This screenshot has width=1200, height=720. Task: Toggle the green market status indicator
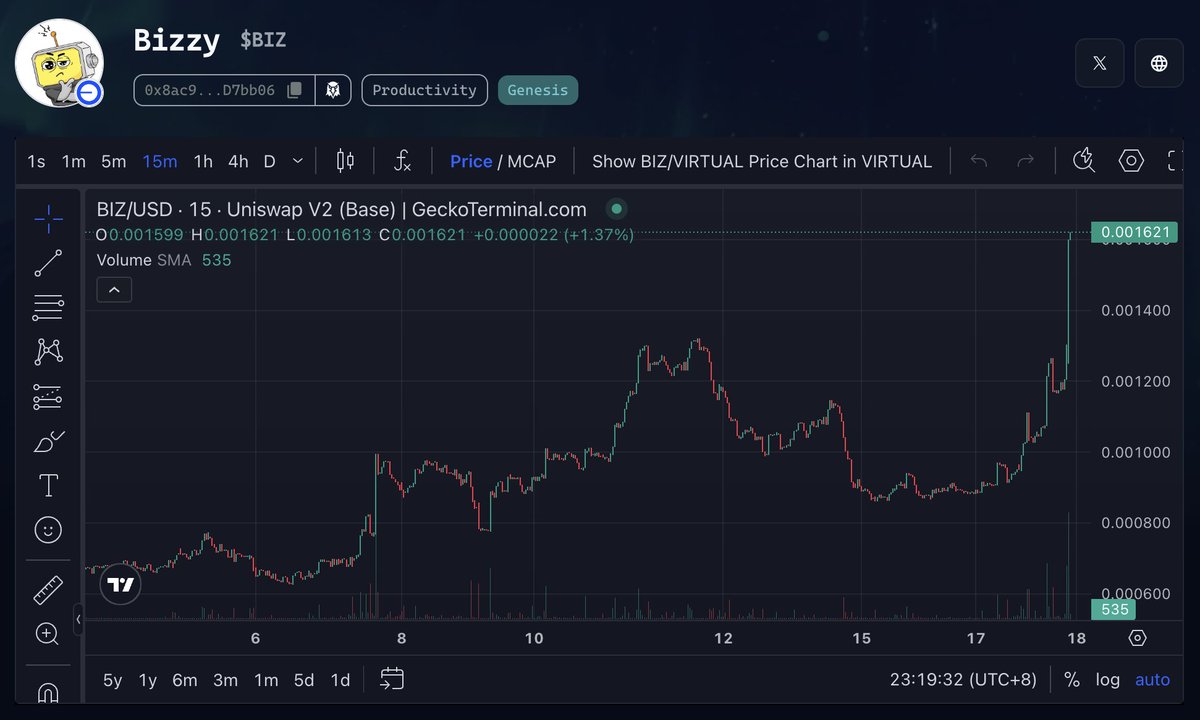point(617,209)
